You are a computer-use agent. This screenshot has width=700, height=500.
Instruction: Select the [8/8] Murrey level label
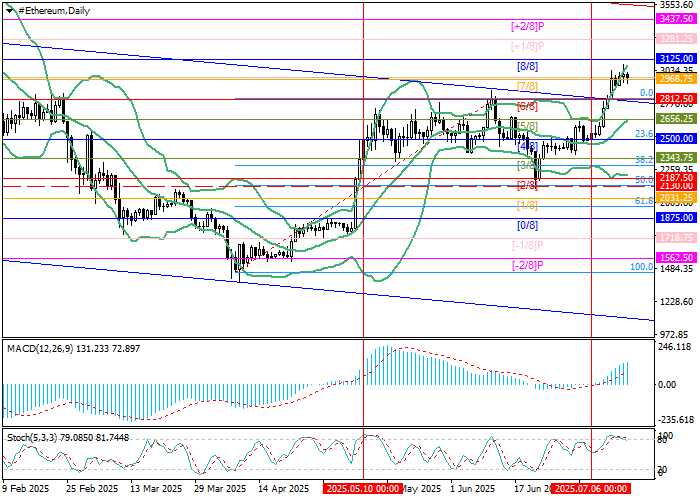pos(527,66)
